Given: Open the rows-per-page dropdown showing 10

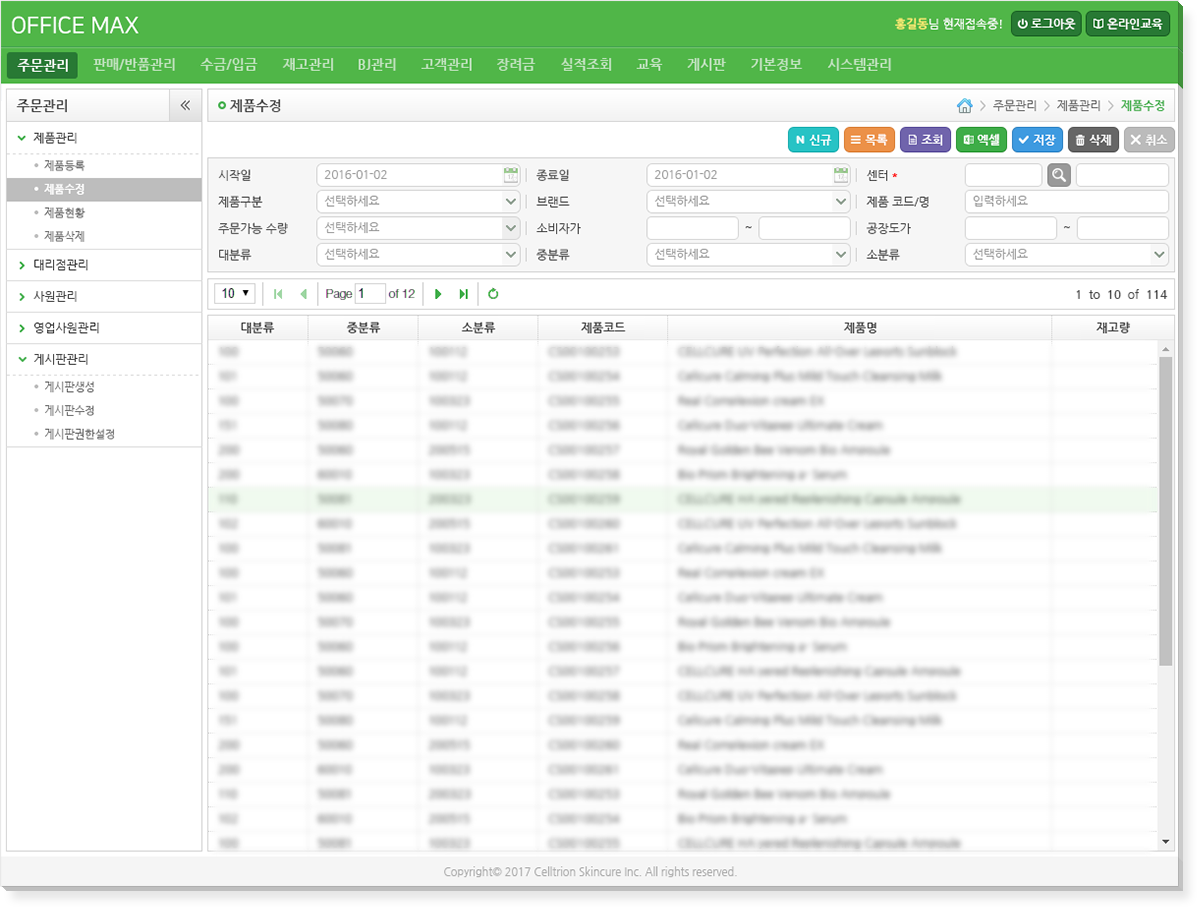Looking at the screenshot, I should (236, 294).
